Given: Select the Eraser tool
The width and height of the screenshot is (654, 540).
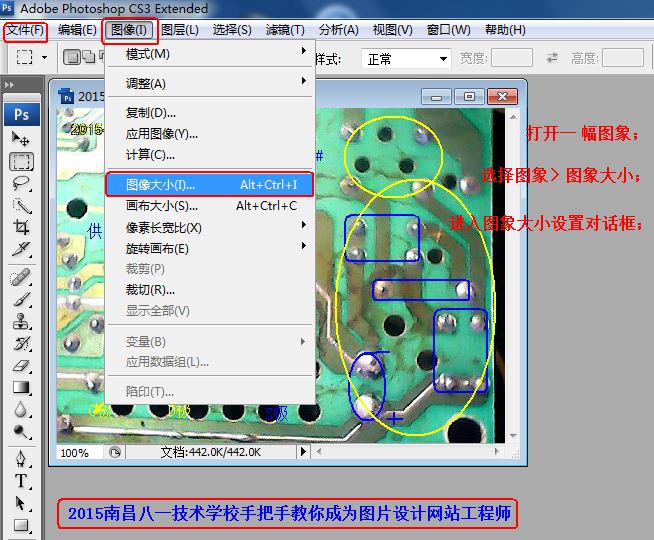Looking at the screenshot, I should [21, 366].
